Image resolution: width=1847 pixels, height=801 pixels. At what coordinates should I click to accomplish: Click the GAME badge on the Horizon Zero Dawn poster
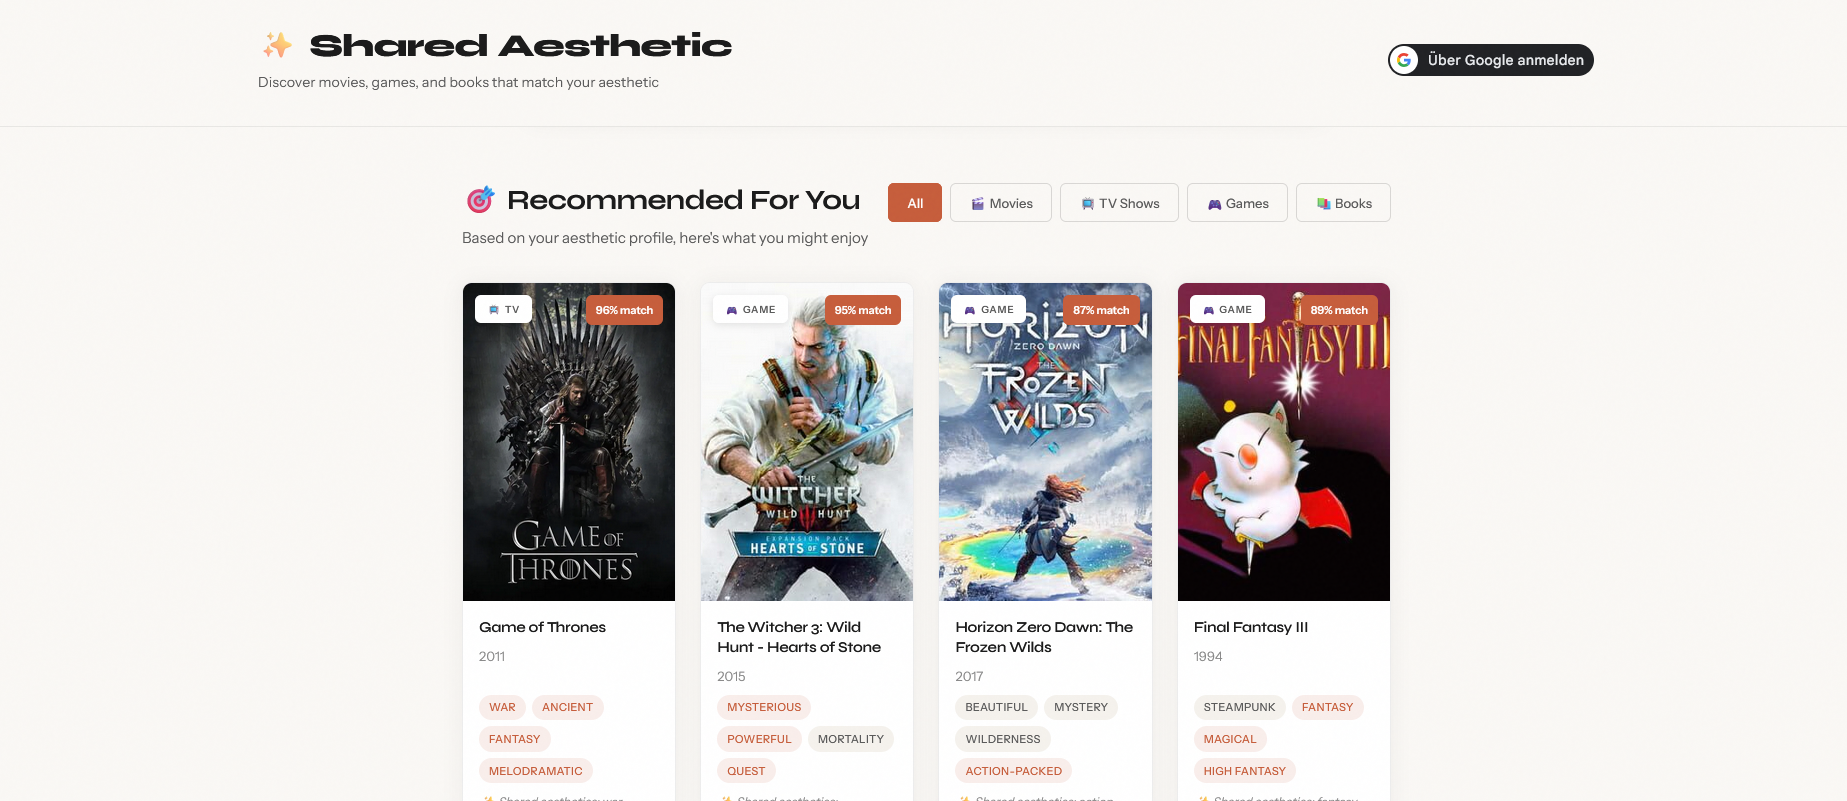[989, 310]
